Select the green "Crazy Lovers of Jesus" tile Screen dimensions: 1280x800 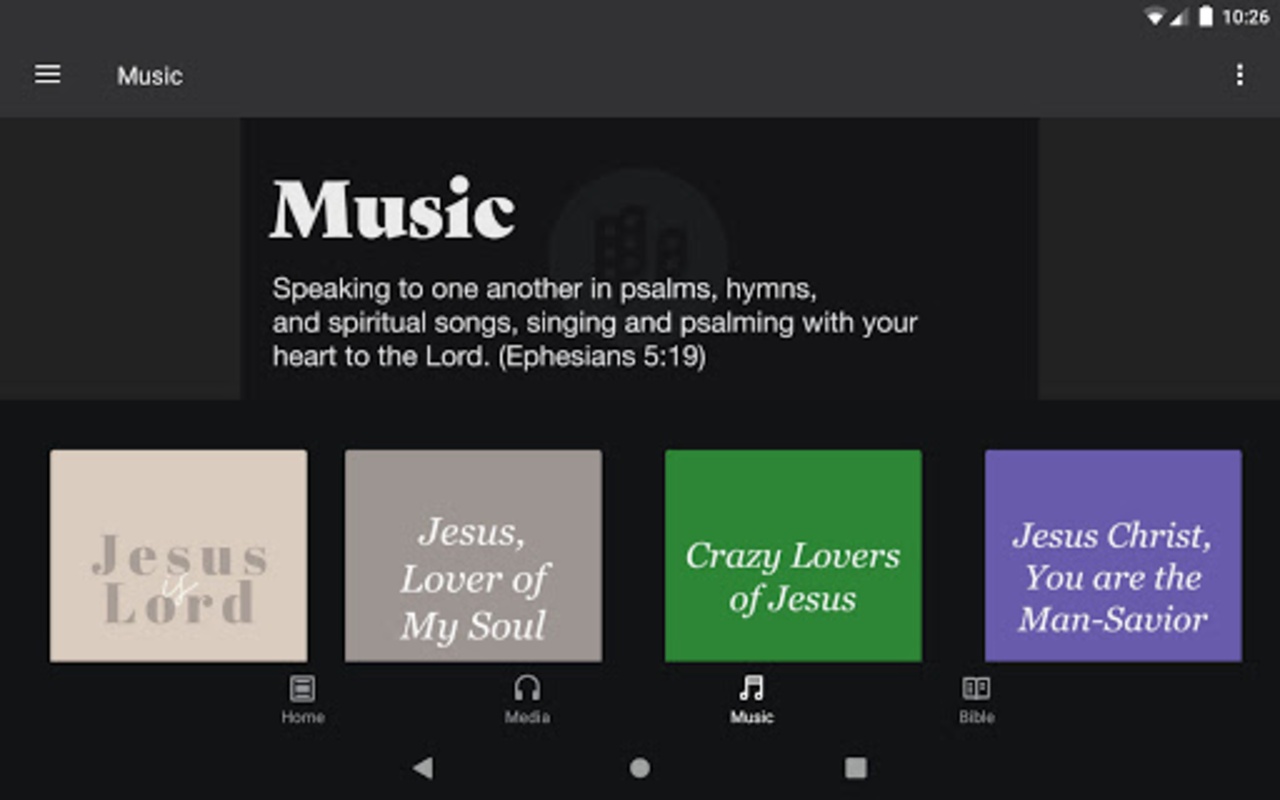[x=793, y=555]
